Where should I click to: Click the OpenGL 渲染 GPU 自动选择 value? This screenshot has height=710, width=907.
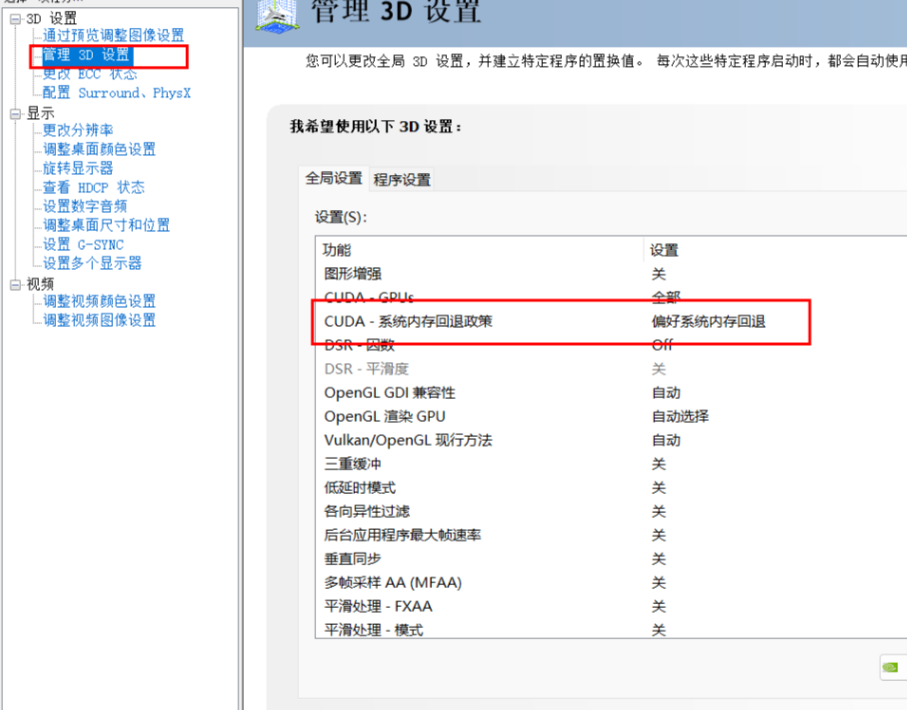tap(680, 416)
